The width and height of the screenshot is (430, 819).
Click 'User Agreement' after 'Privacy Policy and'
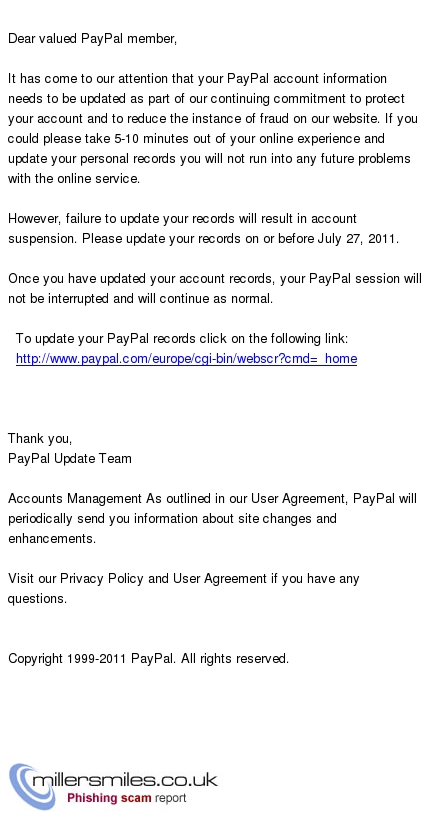coord(219,579)
